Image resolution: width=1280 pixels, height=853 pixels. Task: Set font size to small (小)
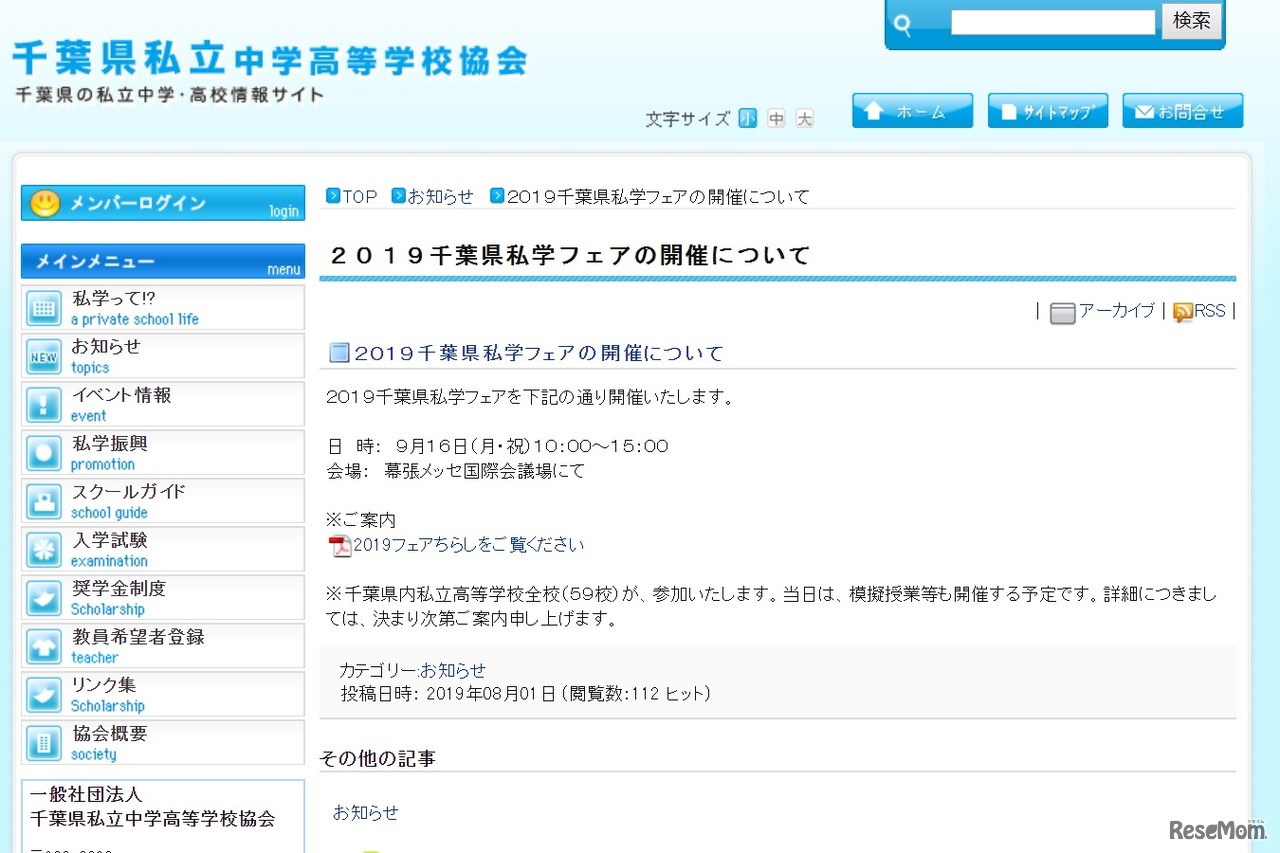(x=748, y=119)
